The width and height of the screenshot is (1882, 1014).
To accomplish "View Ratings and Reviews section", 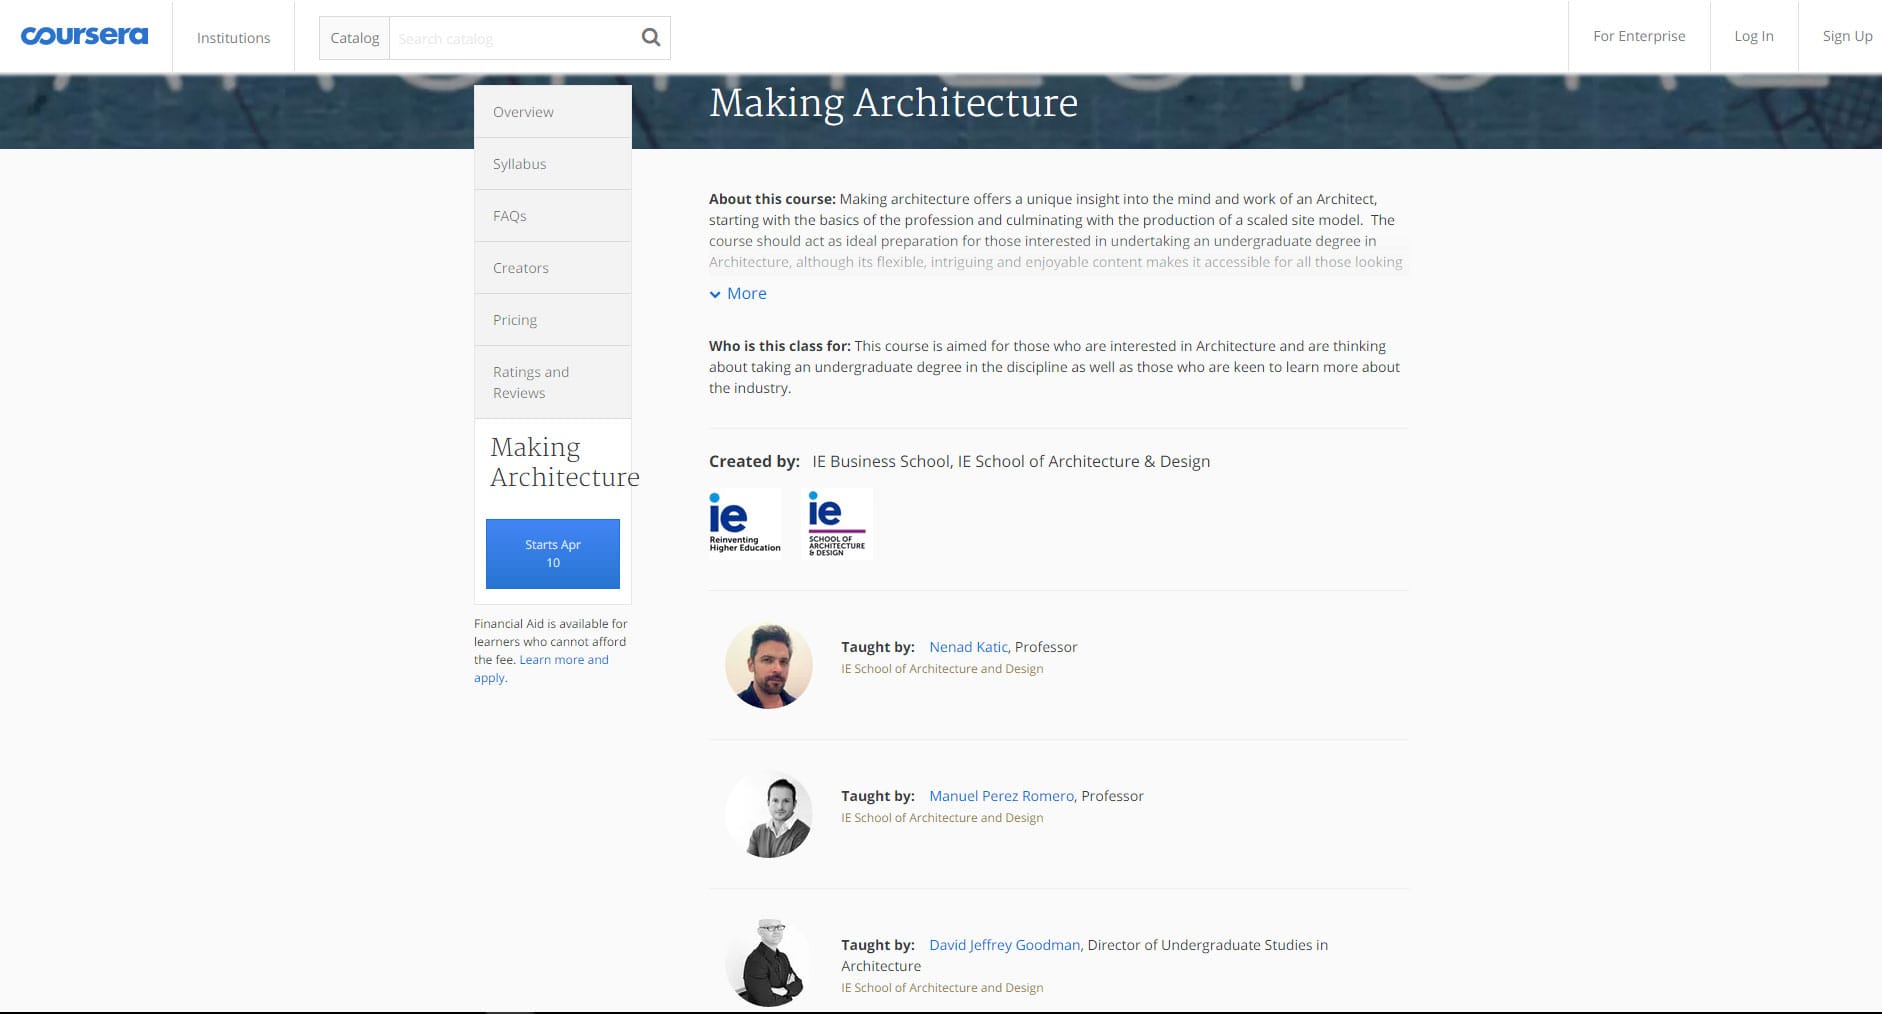I will click(553, 382).
